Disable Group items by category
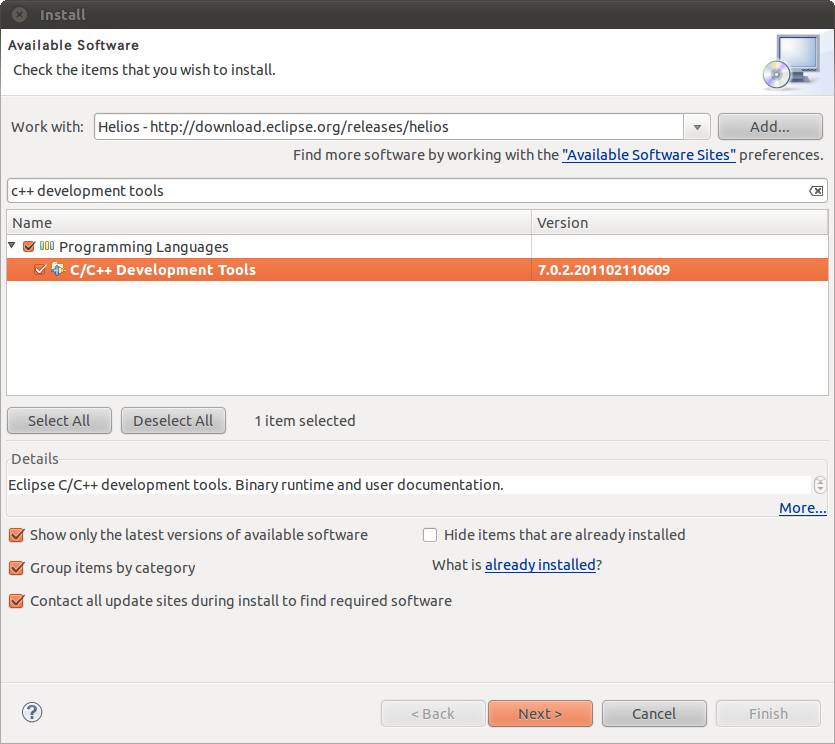835x744 pixels. pyautogui.click(x=16, y=568)
